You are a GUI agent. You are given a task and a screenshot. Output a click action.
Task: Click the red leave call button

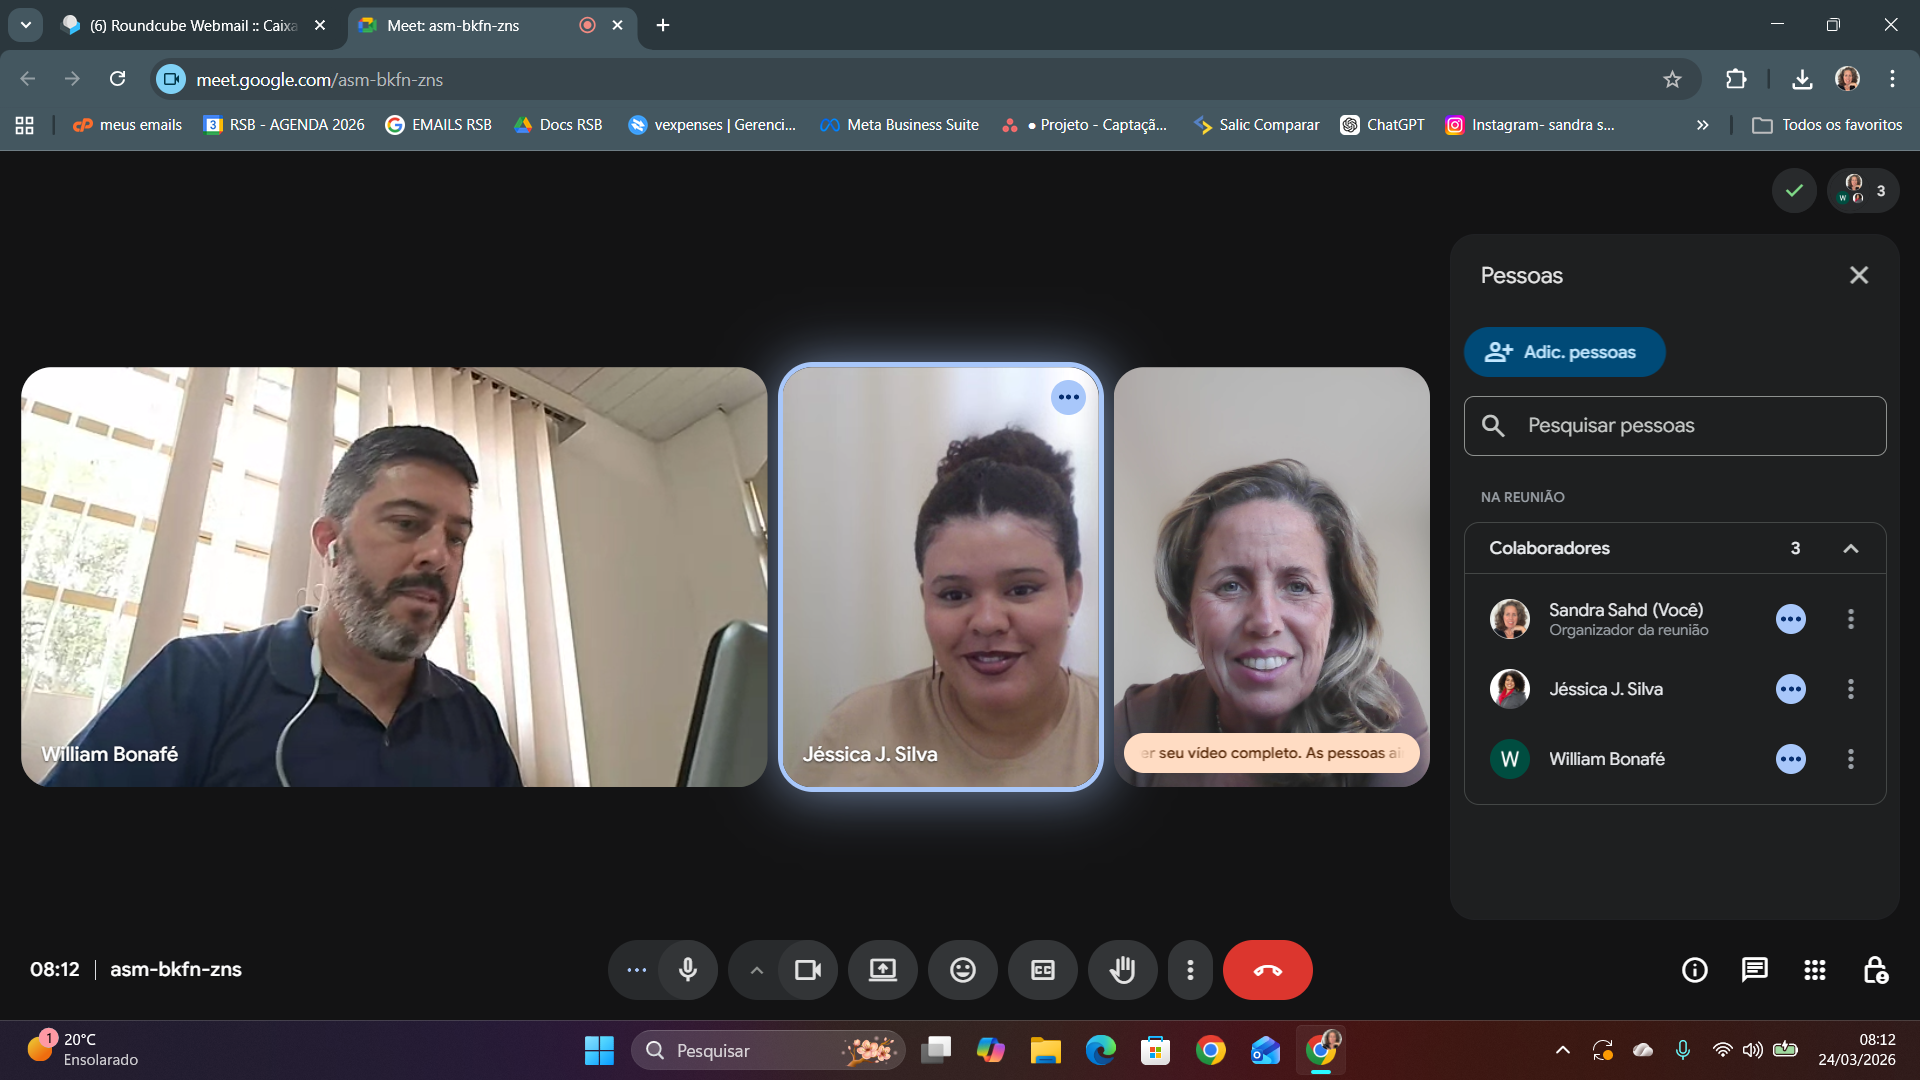[x=1267, y=970]
